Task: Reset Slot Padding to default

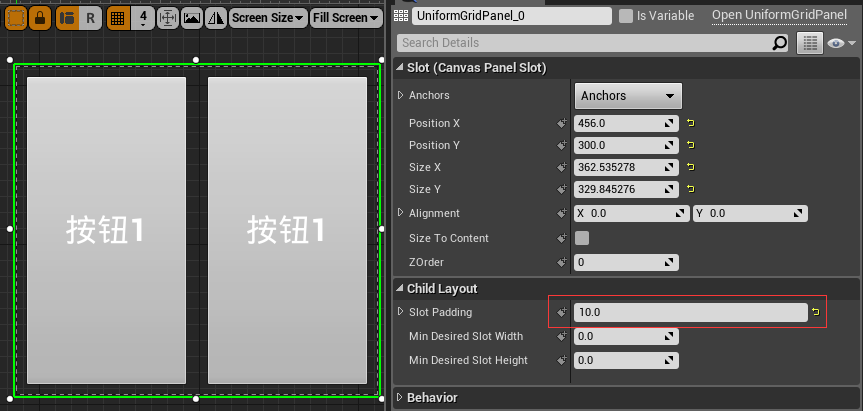Action: coord(816,313)
